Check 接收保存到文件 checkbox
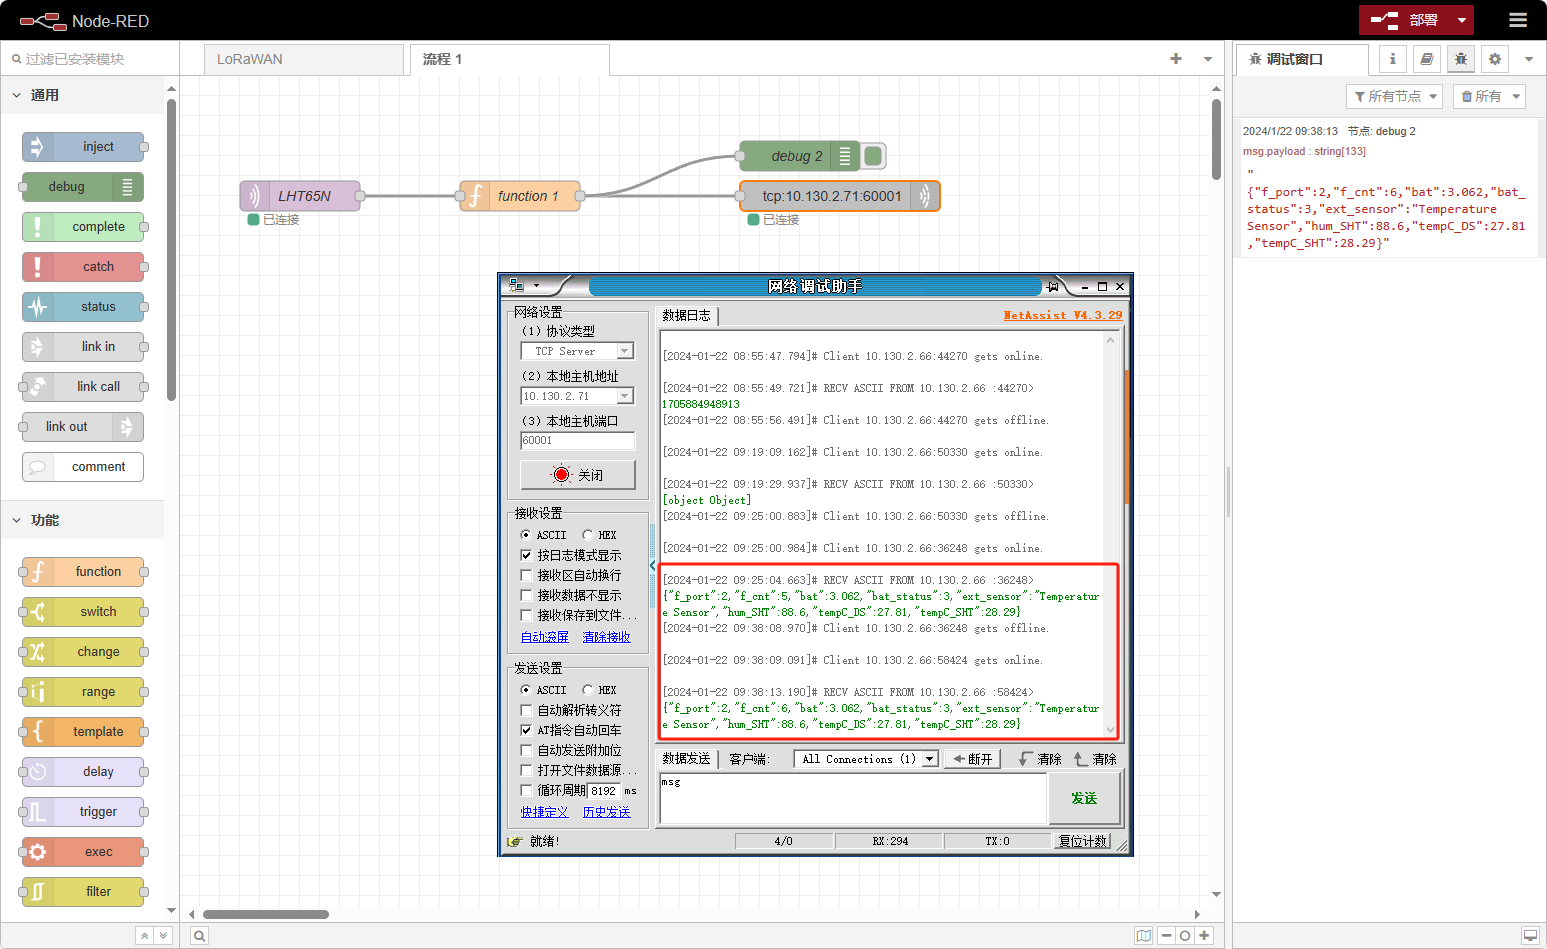This screenshot has height=949, width=1547. tap(526, 615)
